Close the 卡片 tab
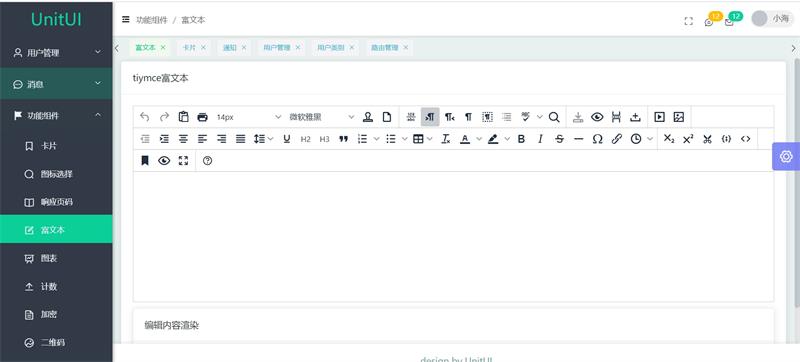 click(203, 47)
